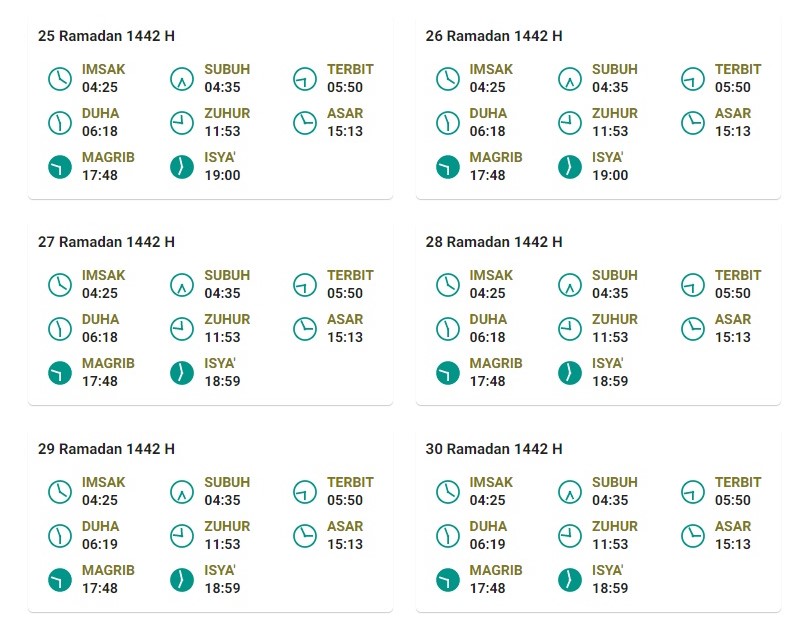The width and height of the screenshot is (805, 627).
Task: Click the Imsak clock icon for 25 Ramadan
Action: coord(60,79)
